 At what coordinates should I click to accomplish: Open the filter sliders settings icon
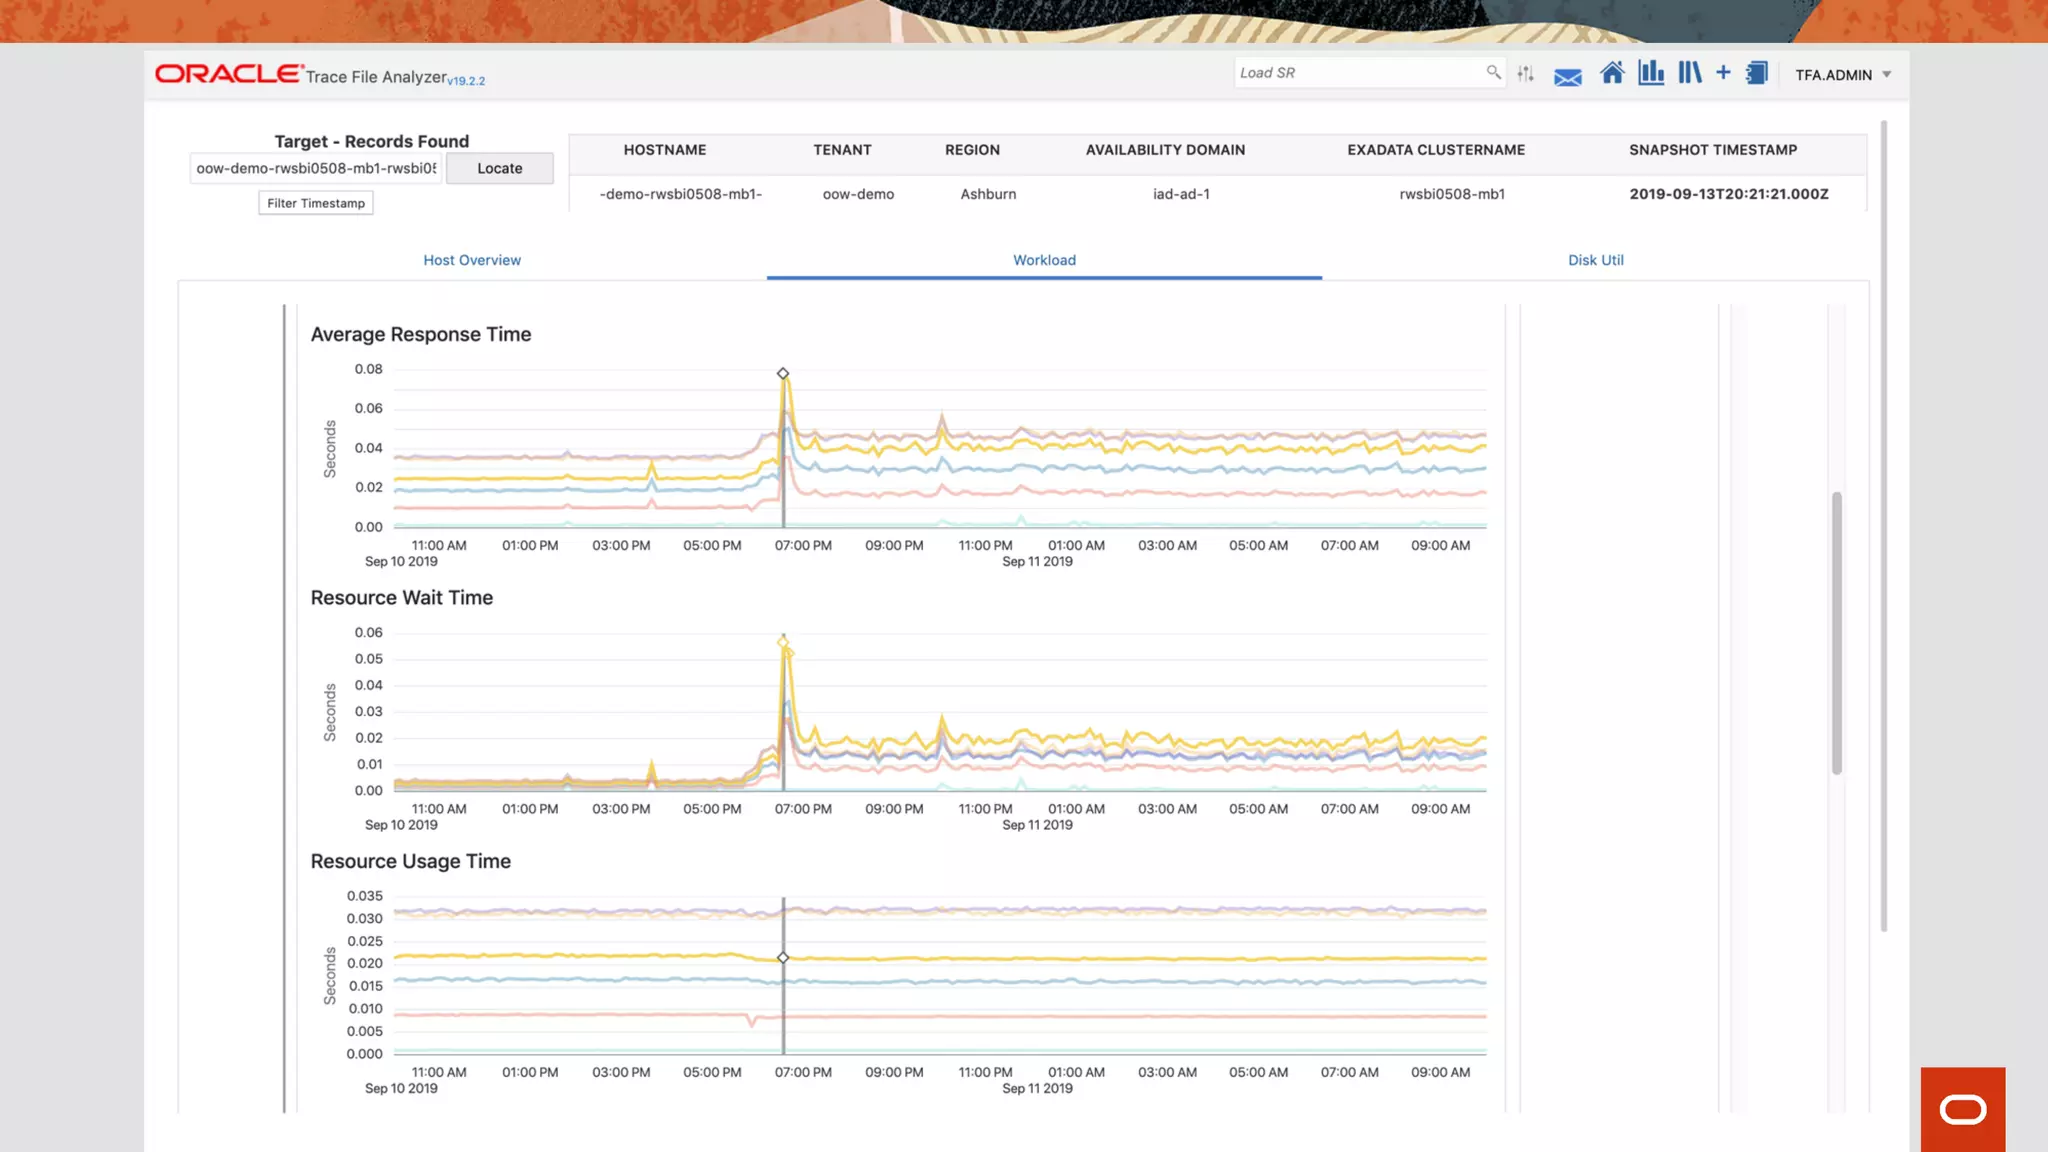(x=1525, y=74)
